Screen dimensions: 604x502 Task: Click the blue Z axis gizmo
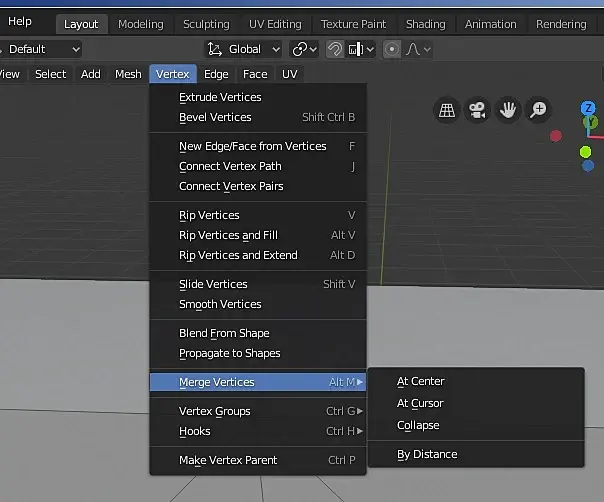pyautogui.click(x=589, y=108)
